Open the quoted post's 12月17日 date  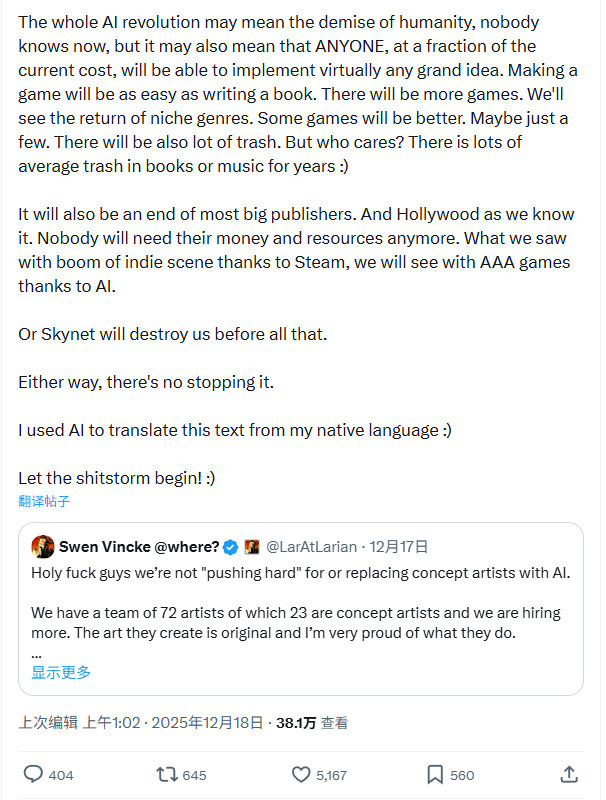400,546
